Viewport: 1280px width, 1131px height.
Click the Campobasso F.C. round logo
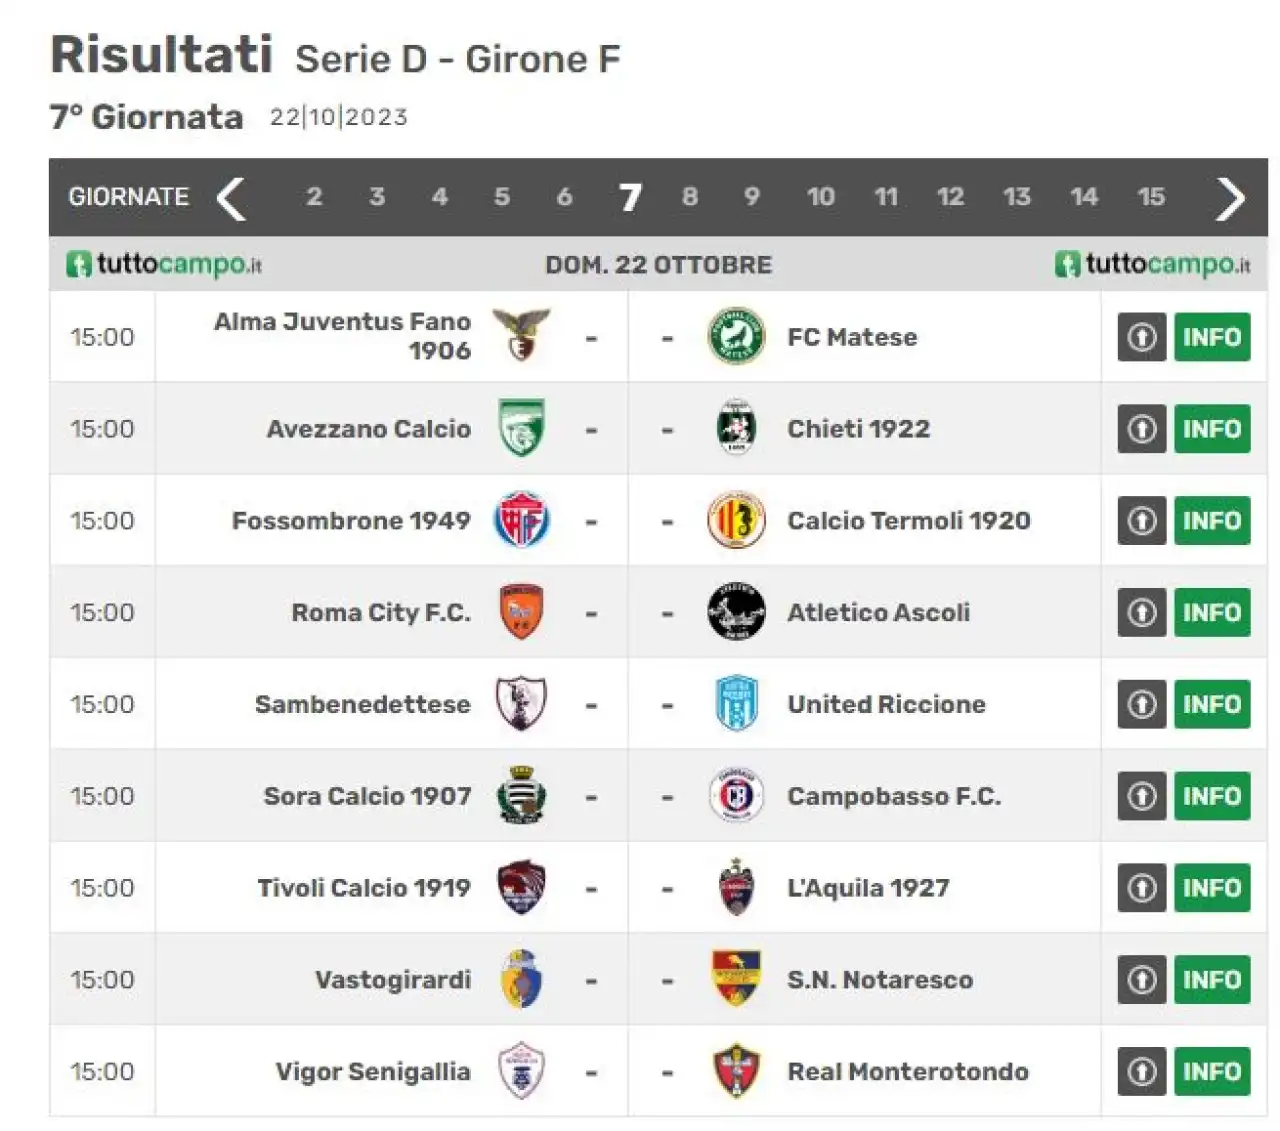(x=736, y=796)
